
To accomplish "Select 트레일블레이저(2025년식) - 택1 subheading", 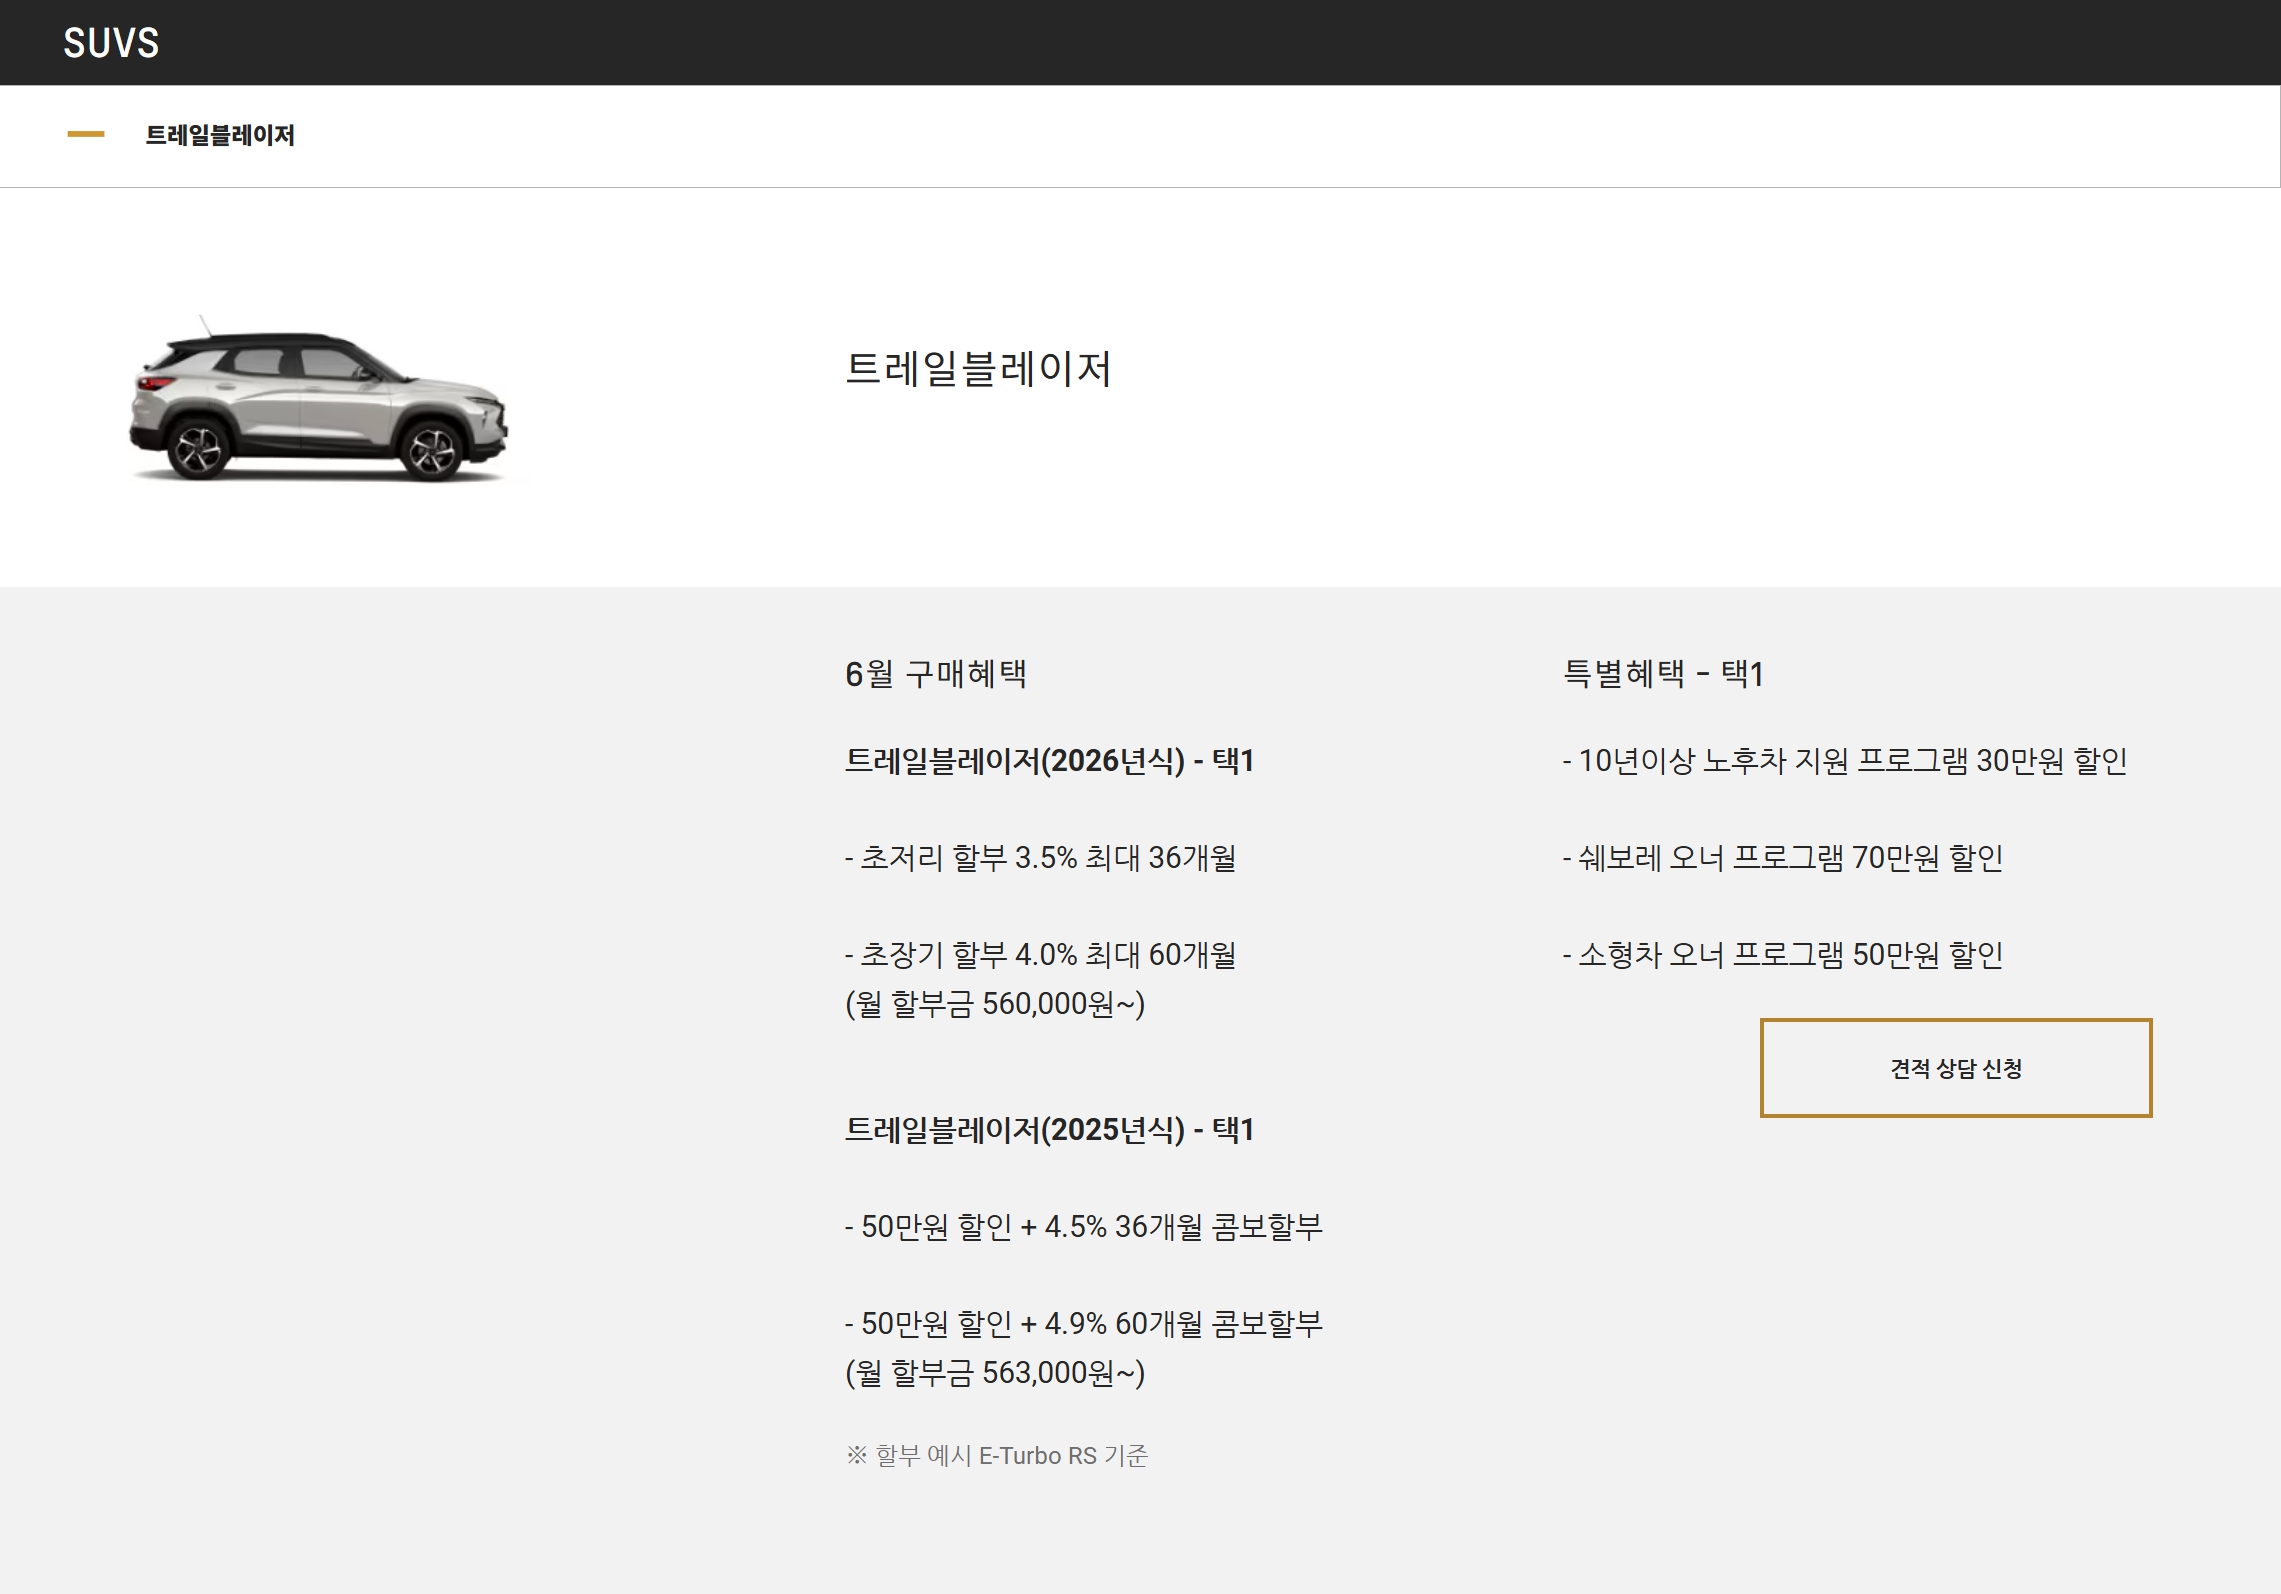I will [1049, 1130].
